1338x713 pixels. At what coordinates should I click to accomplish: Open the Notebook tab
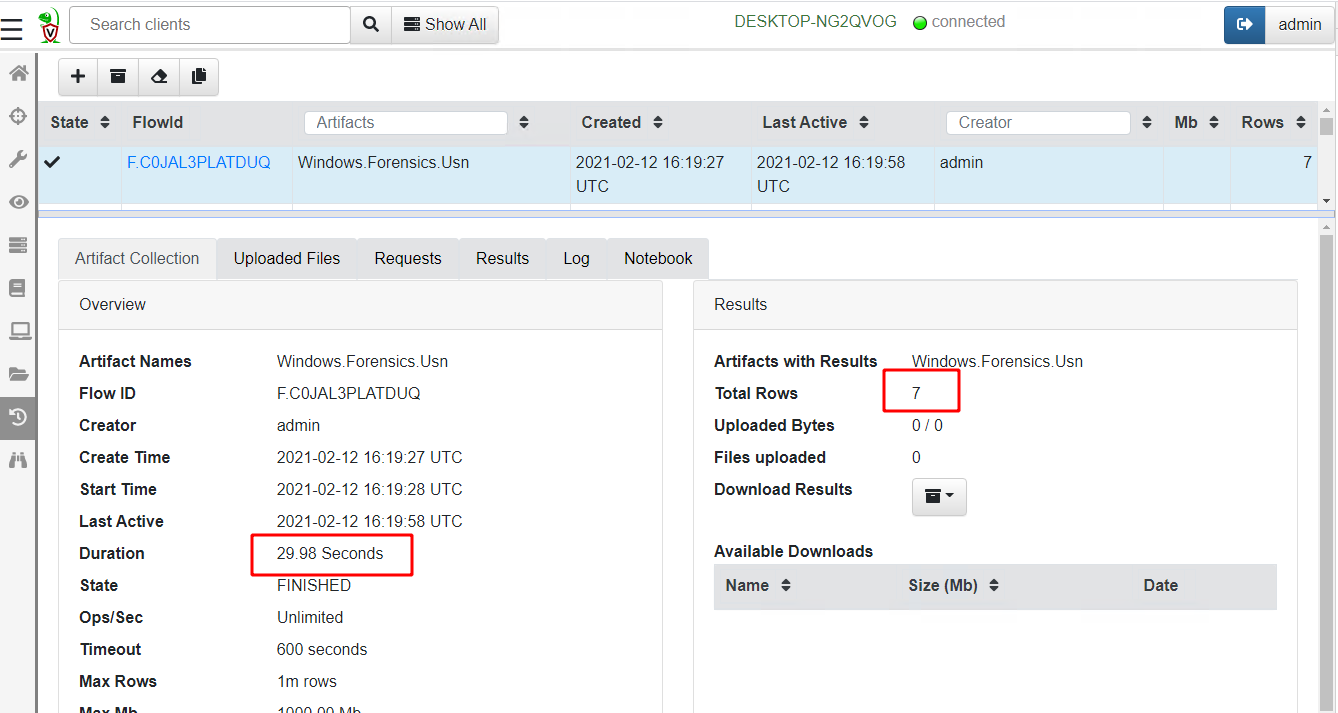[x=657, y=259]
